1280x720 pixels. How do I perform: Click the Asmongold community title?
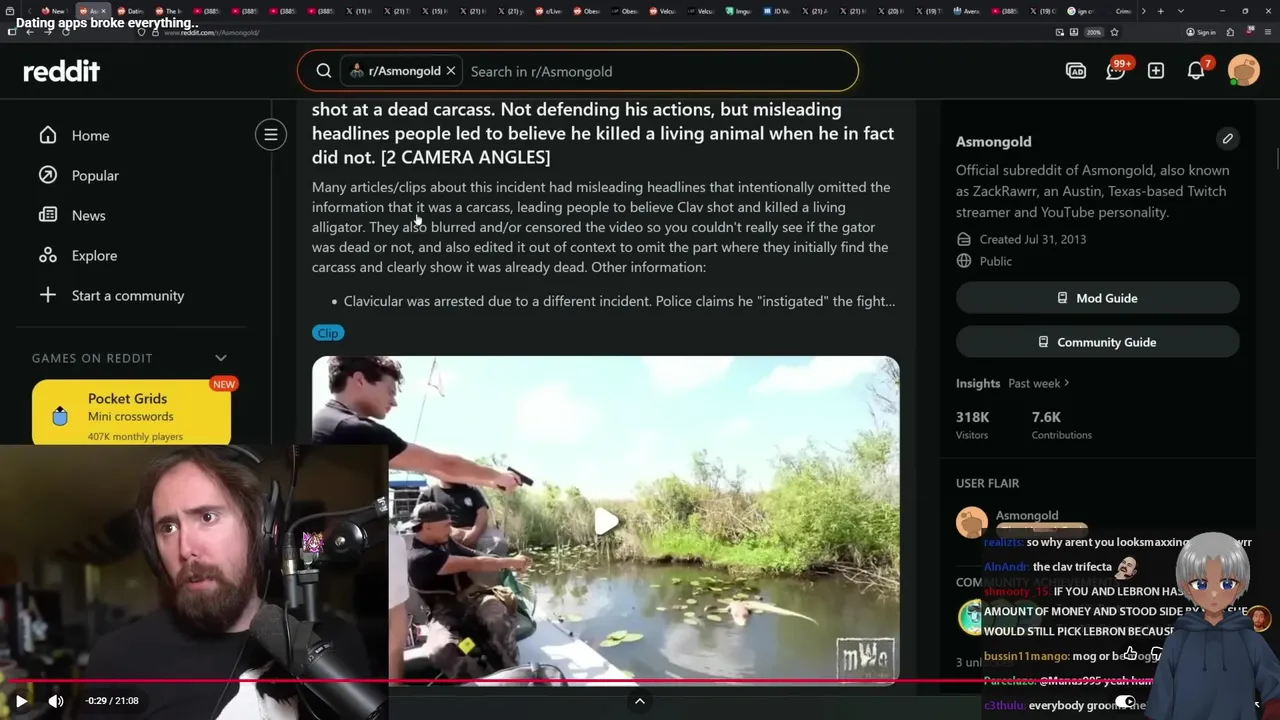point(993,141)
